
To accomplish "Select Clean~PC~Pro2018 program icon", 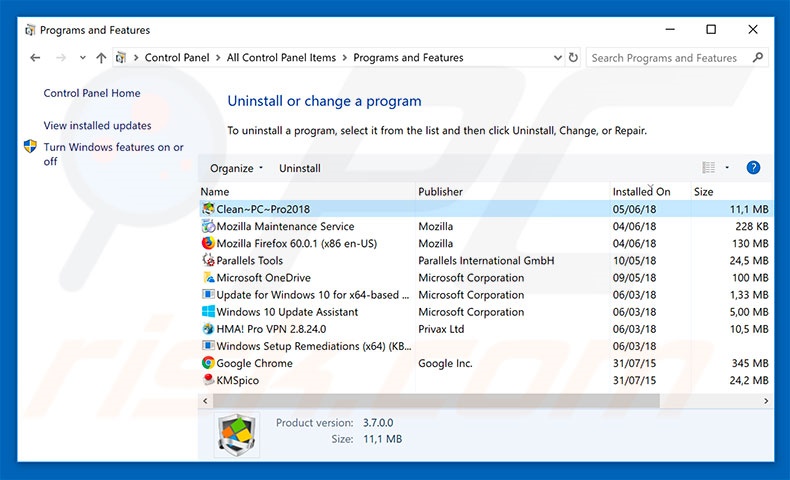I will click(x=208, y=209).
